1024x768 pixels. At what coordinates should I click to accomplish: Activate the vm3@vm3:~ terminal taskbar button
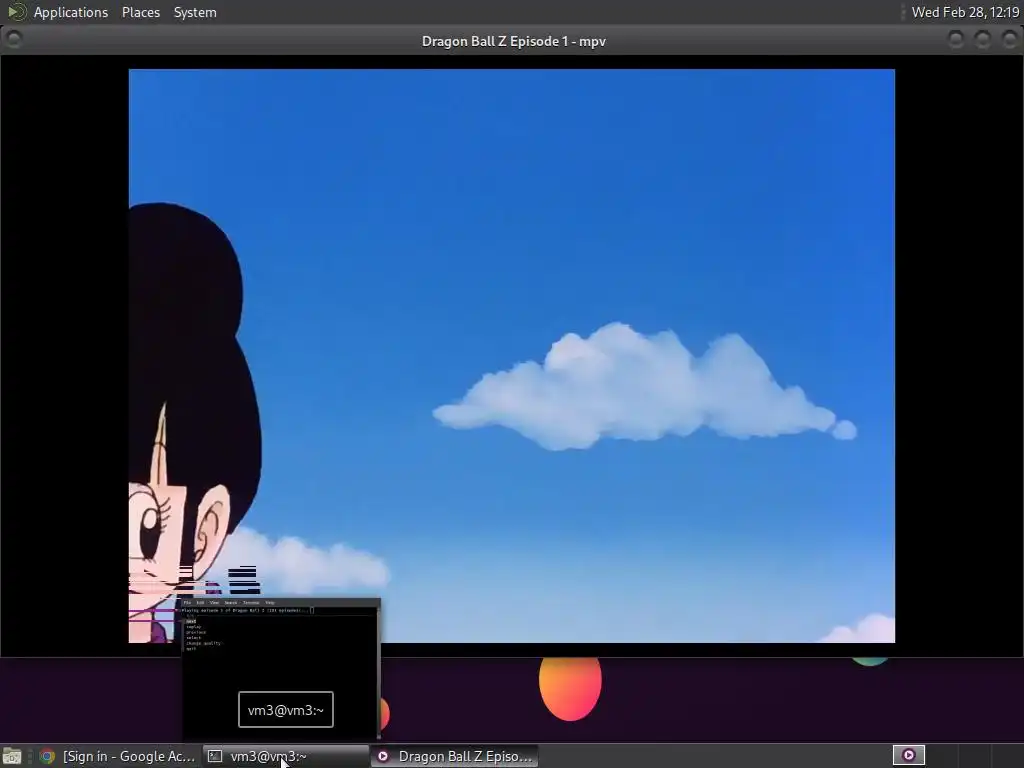click(285, 756)
